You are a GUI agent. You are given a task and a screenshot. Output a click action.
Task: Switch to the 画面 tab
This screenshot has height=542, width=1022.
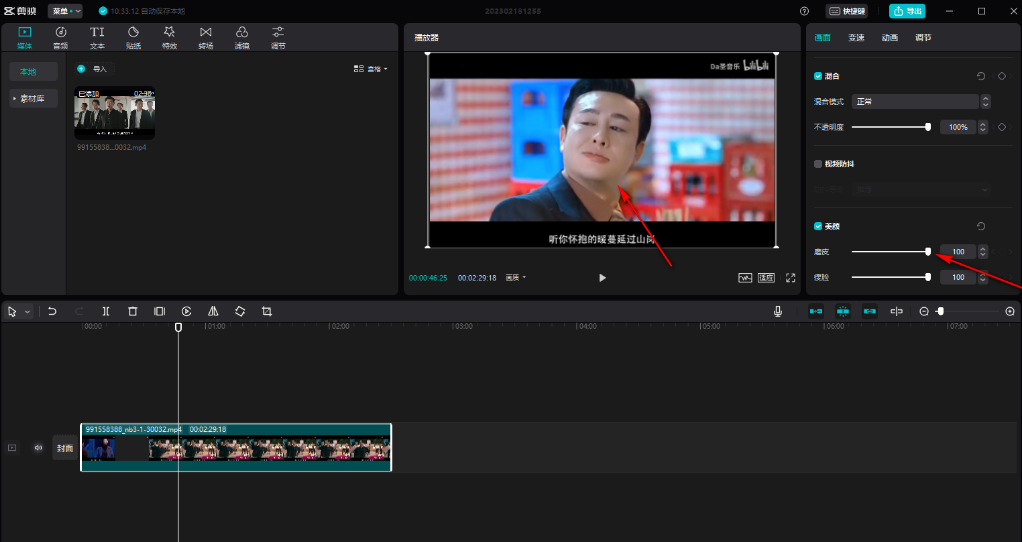pos(823,38)
